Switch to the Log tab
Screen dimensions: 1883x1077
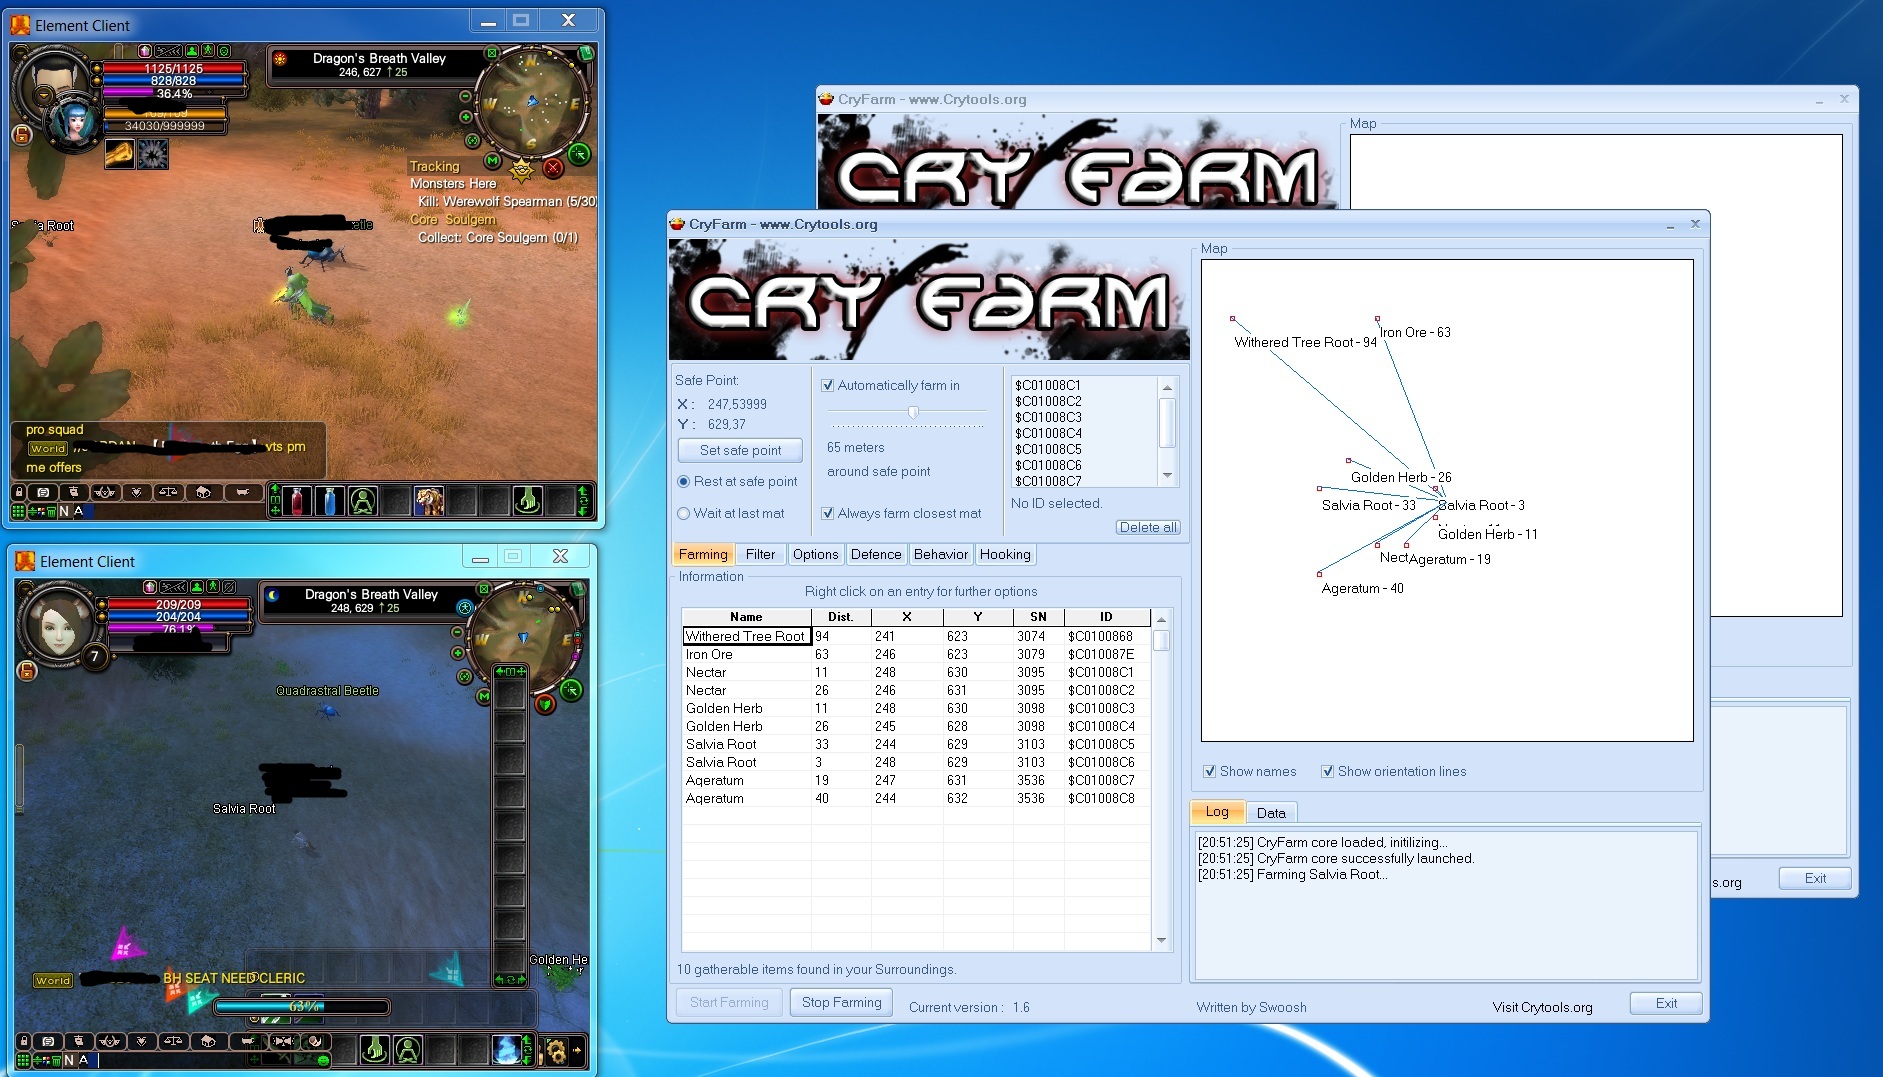click(1217, 812)
